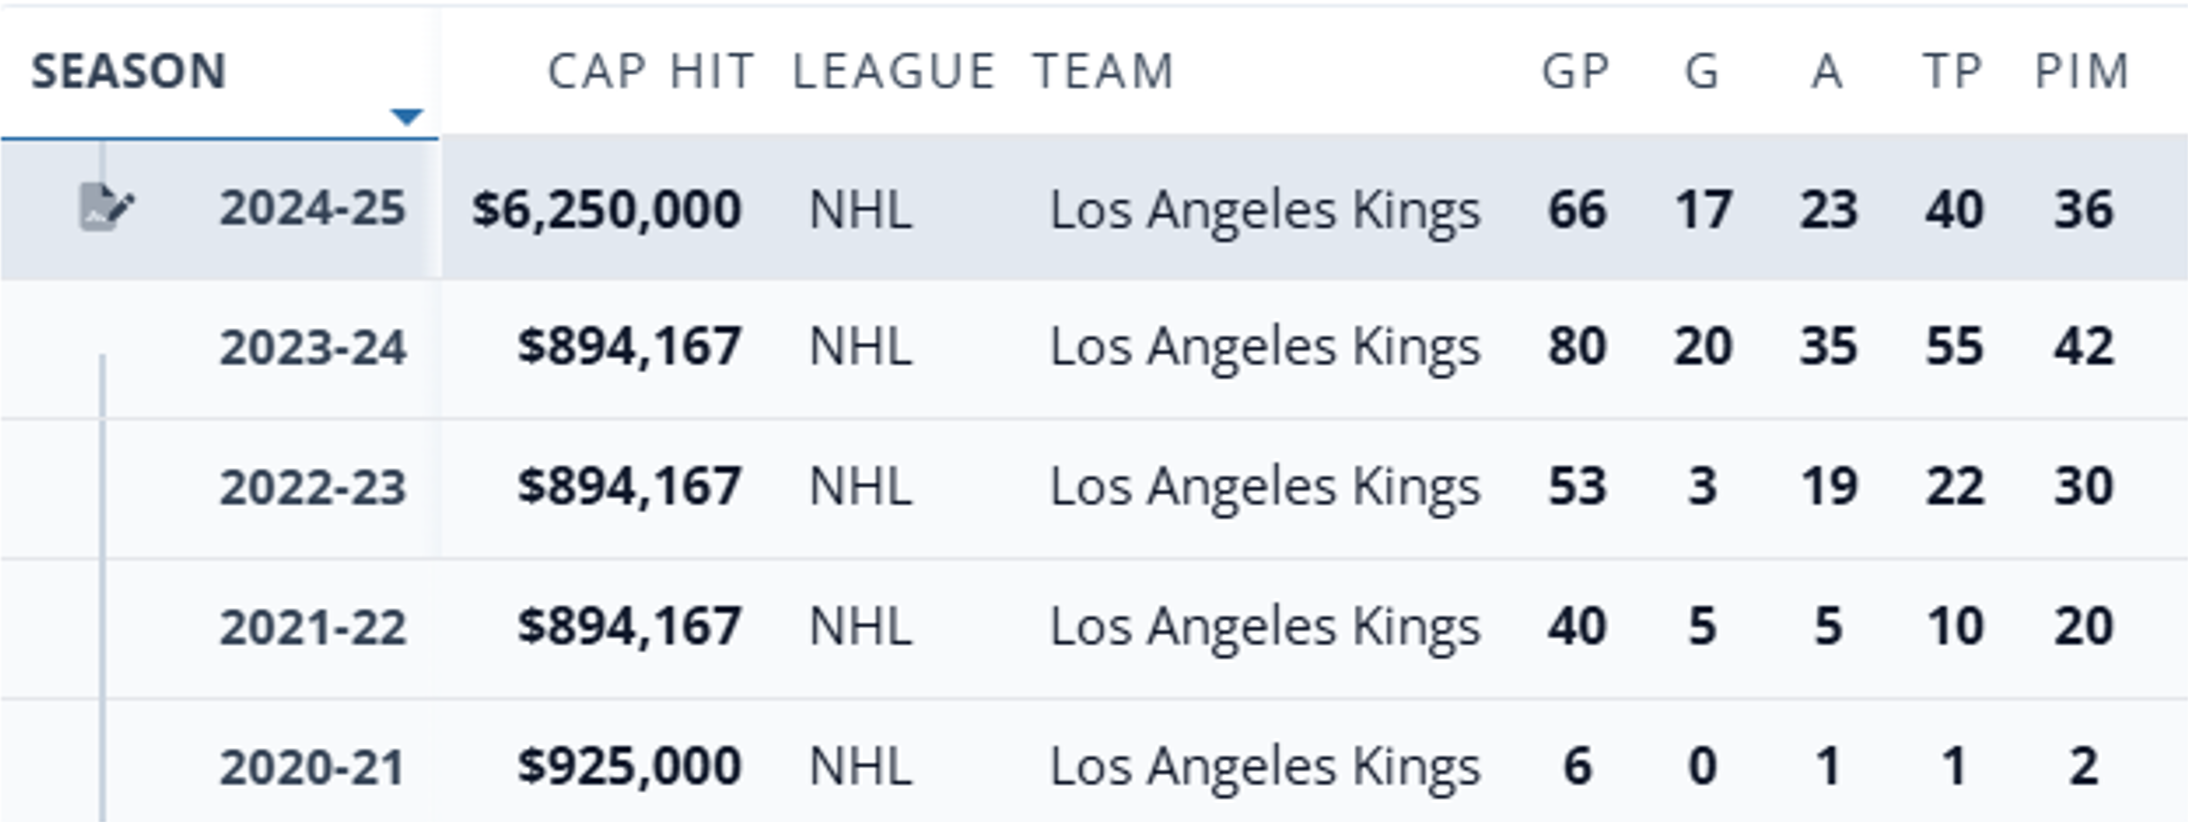The width and height of the screenshot is (2188, 822).
Task: Select the 2023-24 season link
Action: point(313,348)
